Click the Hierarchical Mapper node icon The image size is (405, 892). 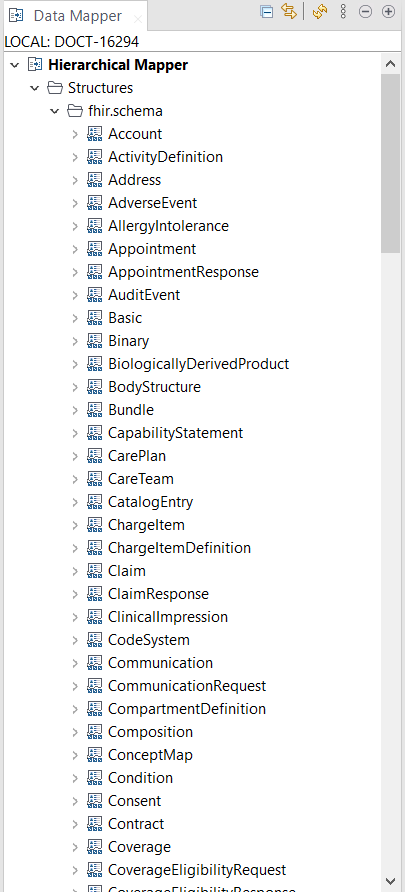coord(35,65)
